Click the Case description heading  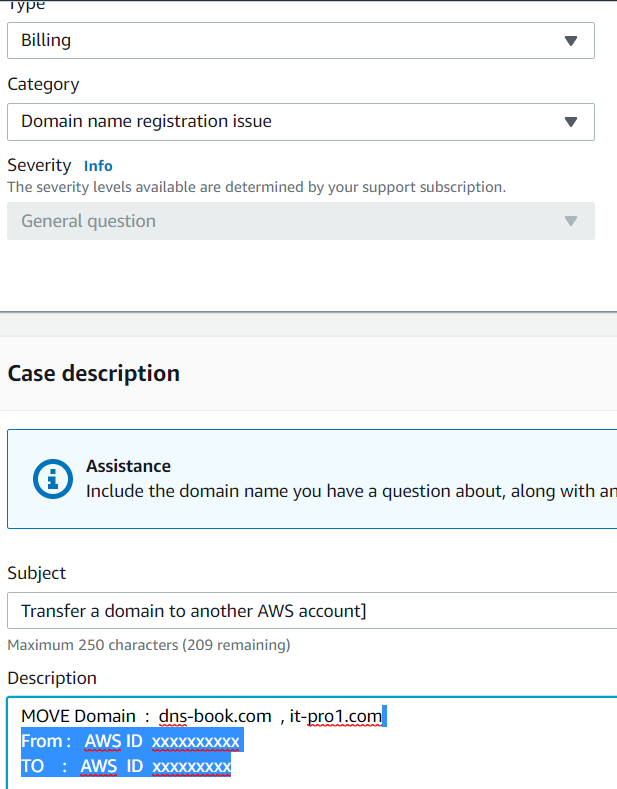coord(94,373)
